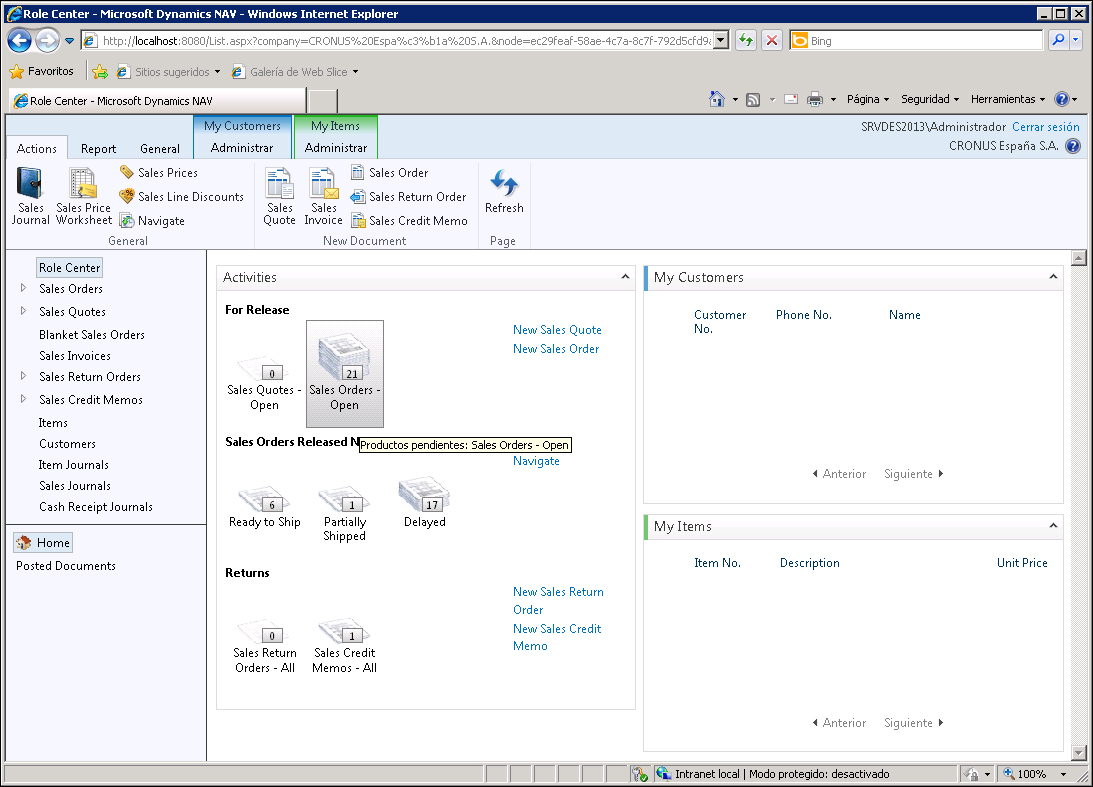Collapse the My Customers panel
Screen dimensions: 1093x787
pos(1053,277)
